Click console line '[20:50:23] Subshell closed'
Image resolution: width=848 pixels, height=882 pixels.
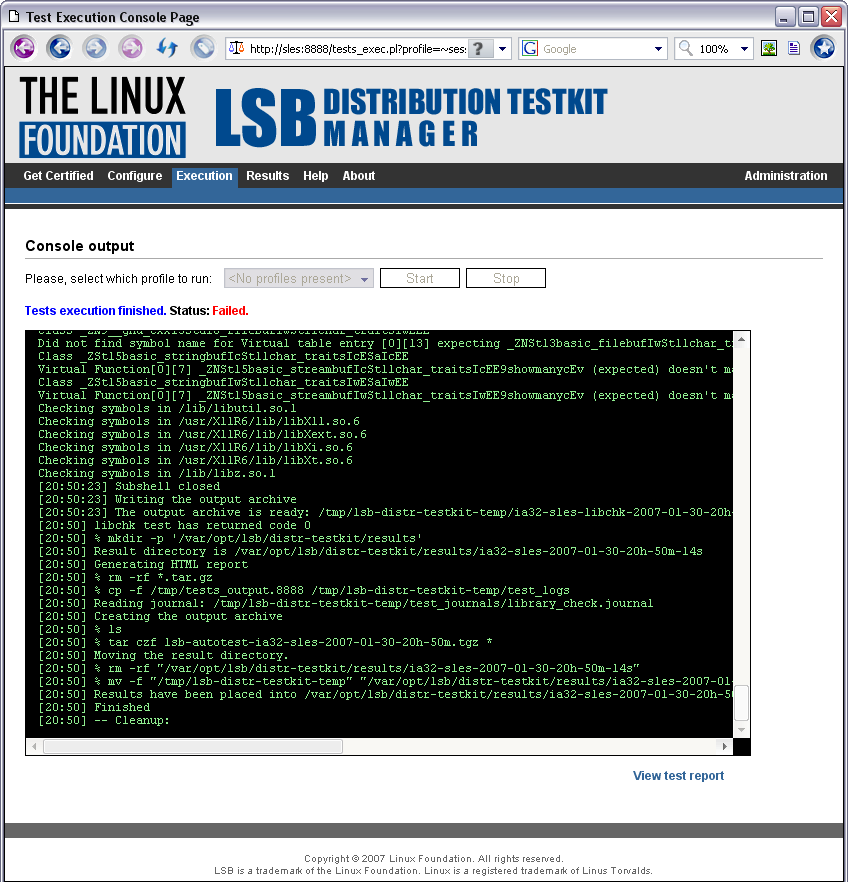point(129,486)
